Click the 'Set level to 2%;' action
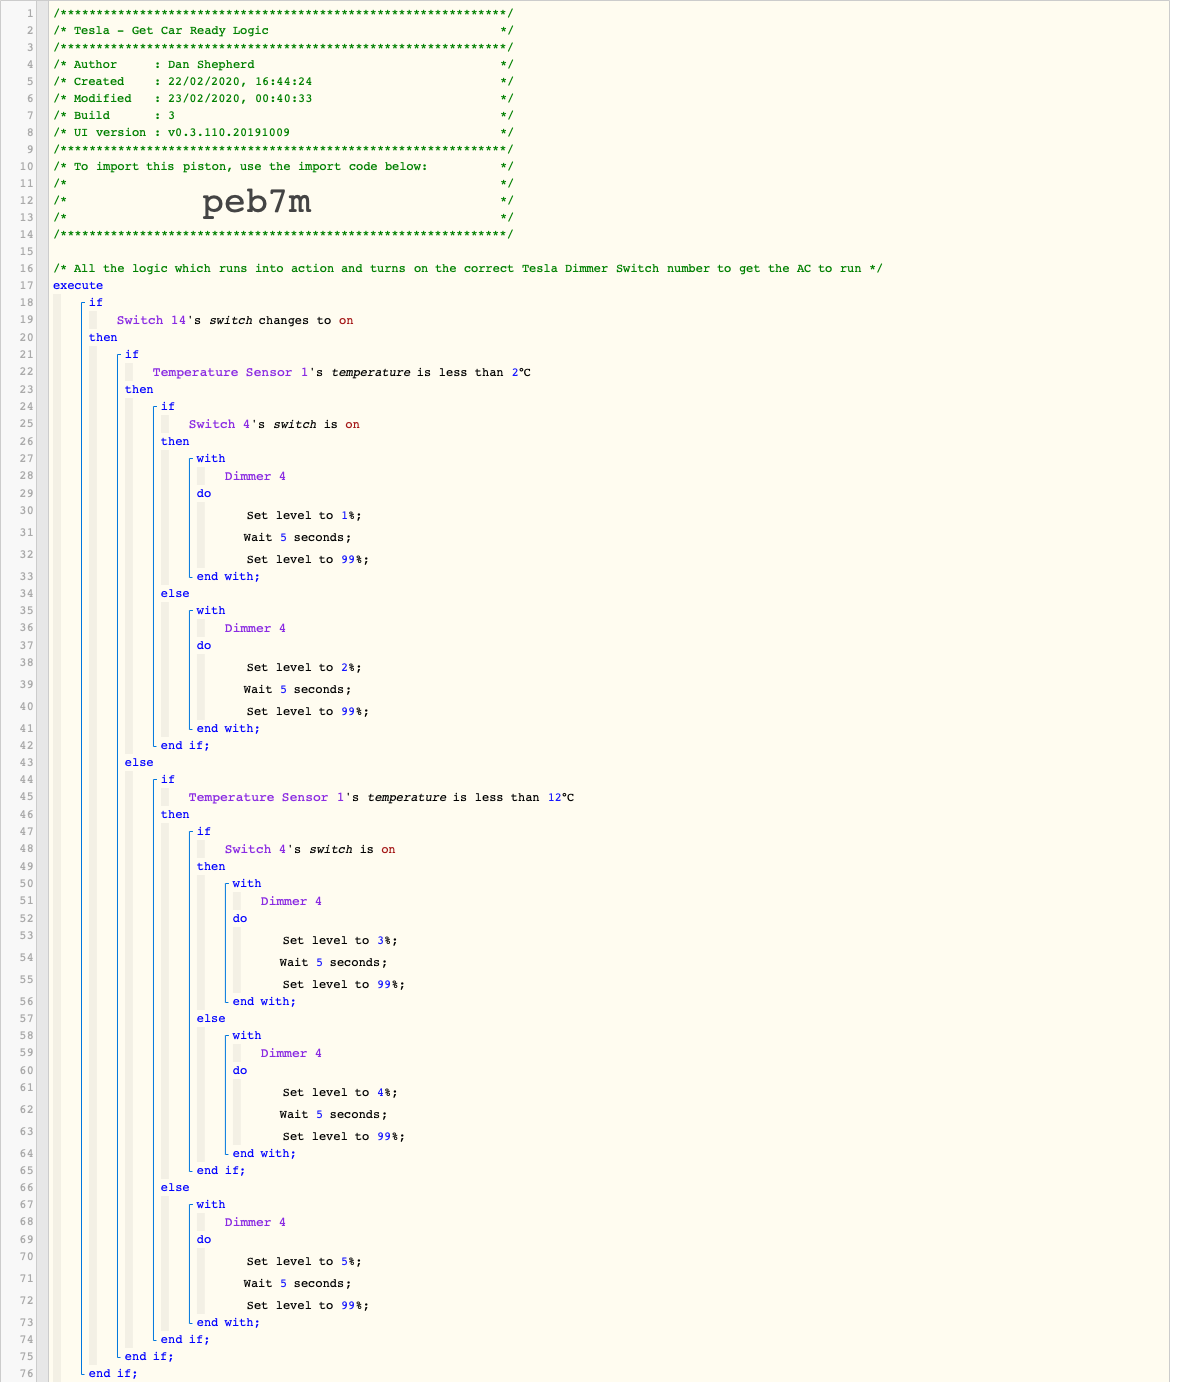 pyautogui.click(x=304, y=667)
